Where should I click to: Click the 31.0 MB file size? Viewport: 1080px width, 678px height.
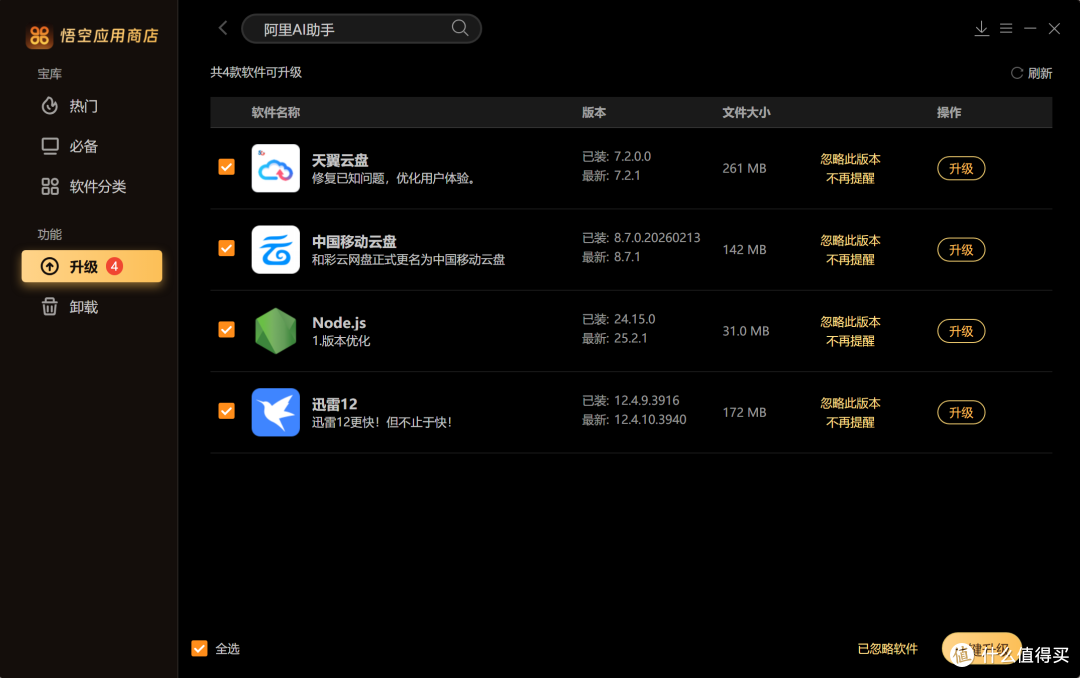[x=745, y=331]
